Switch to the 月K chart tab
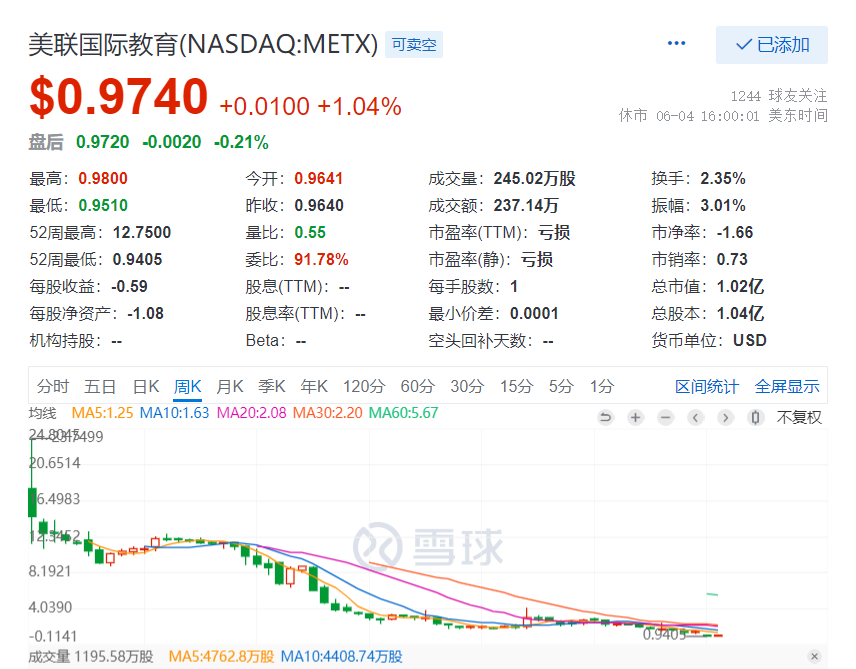This screenshot has height=669, width=856. [229, 387]
